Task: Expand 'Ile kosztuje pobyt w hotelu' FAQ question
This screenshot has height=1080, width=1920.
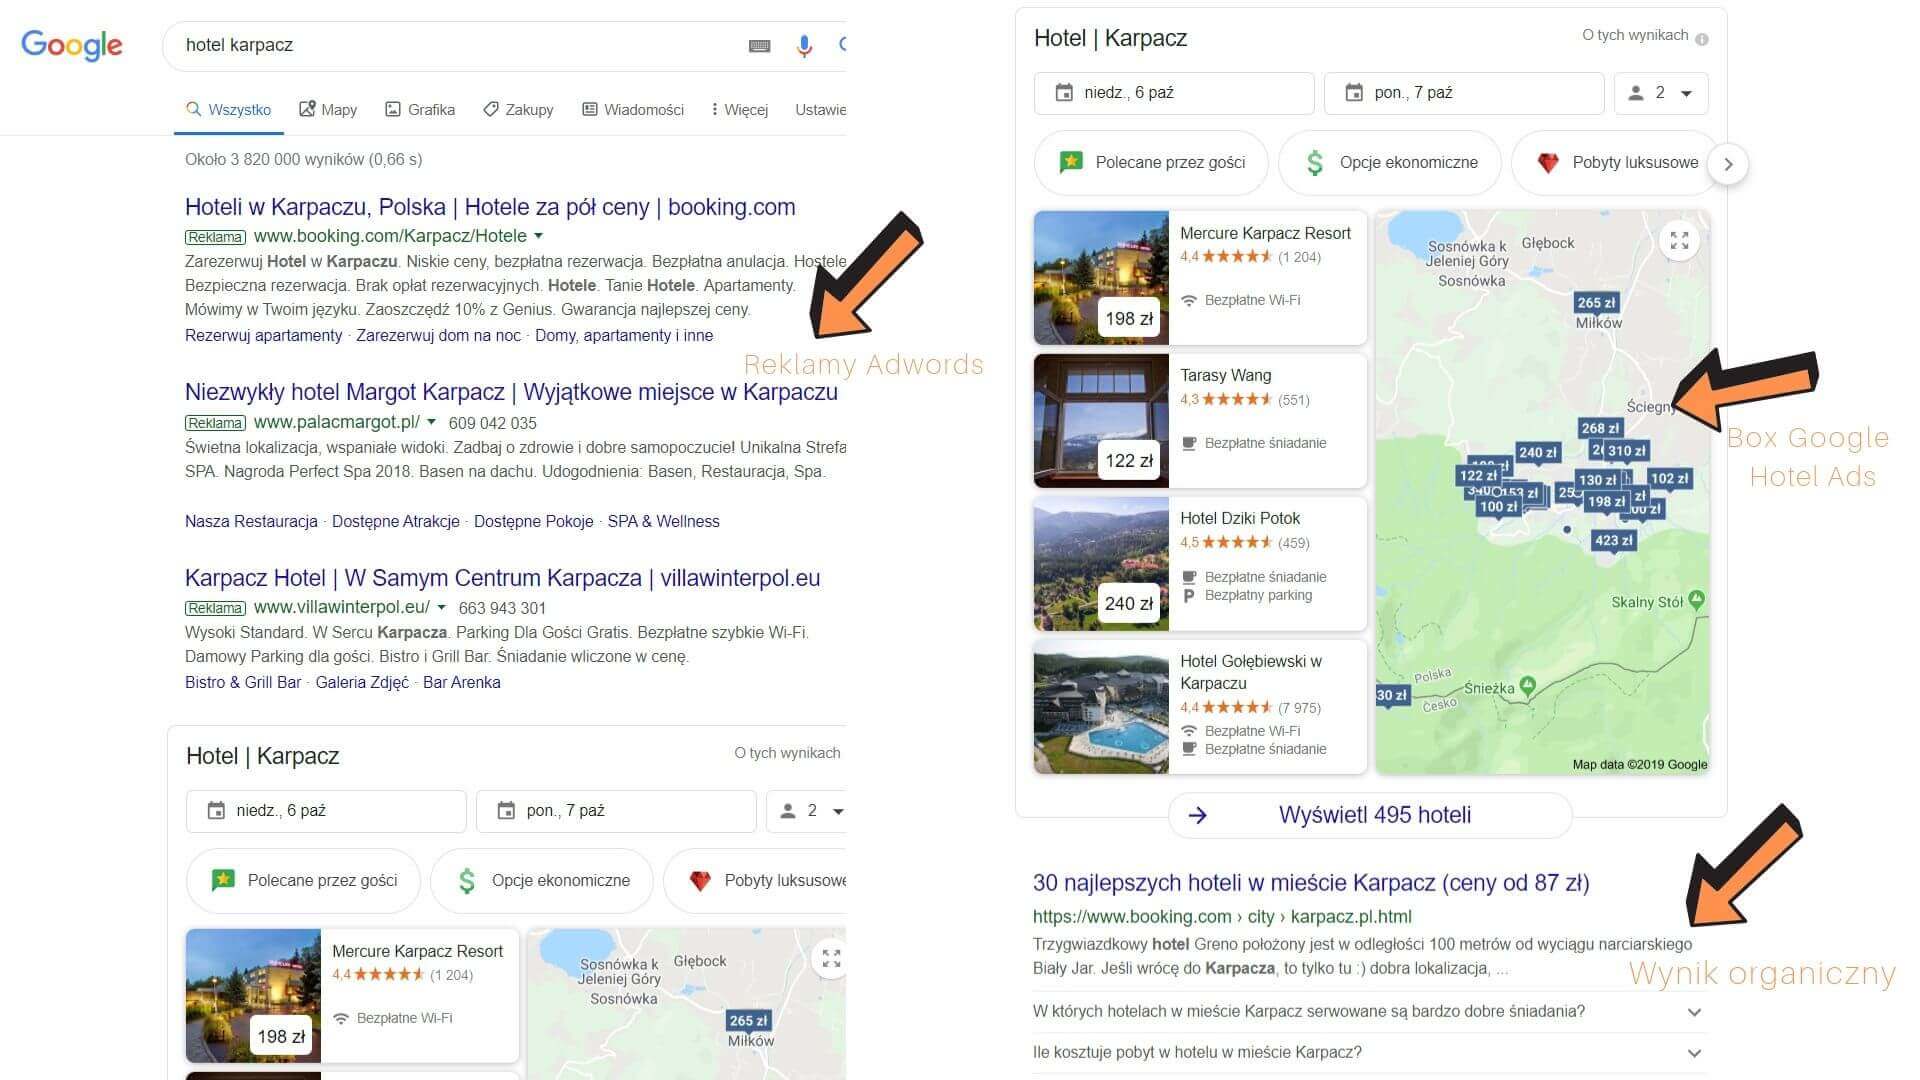Action: [1368, 1053]
